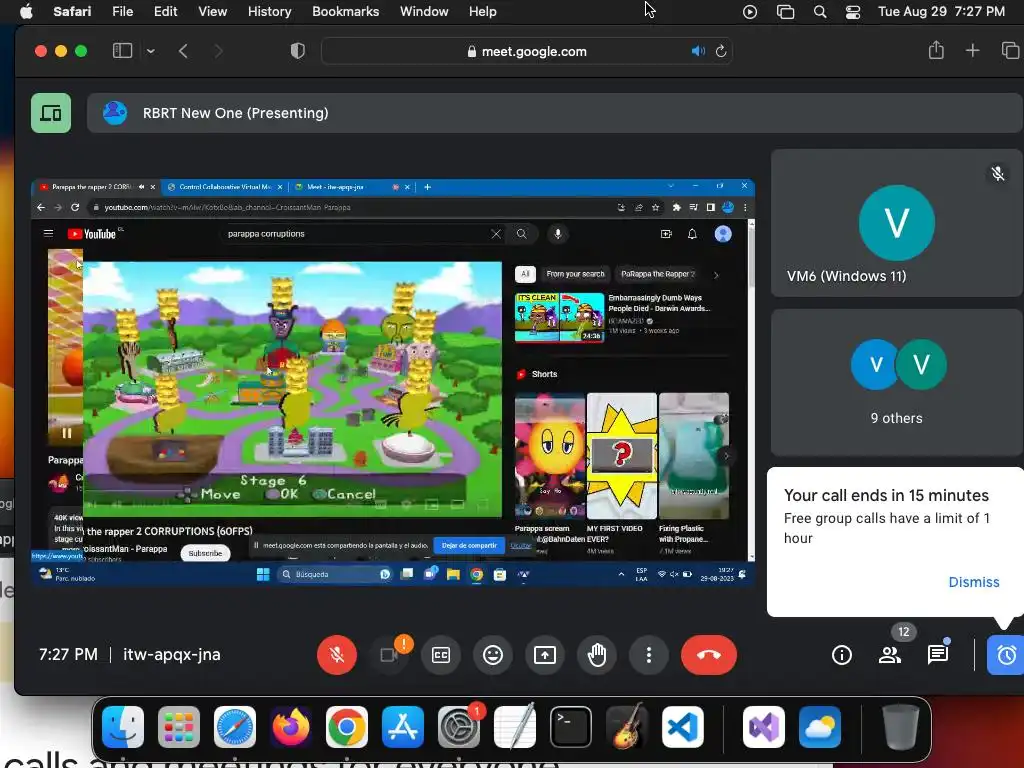Dismiss the call ending notice

[974, 582]
